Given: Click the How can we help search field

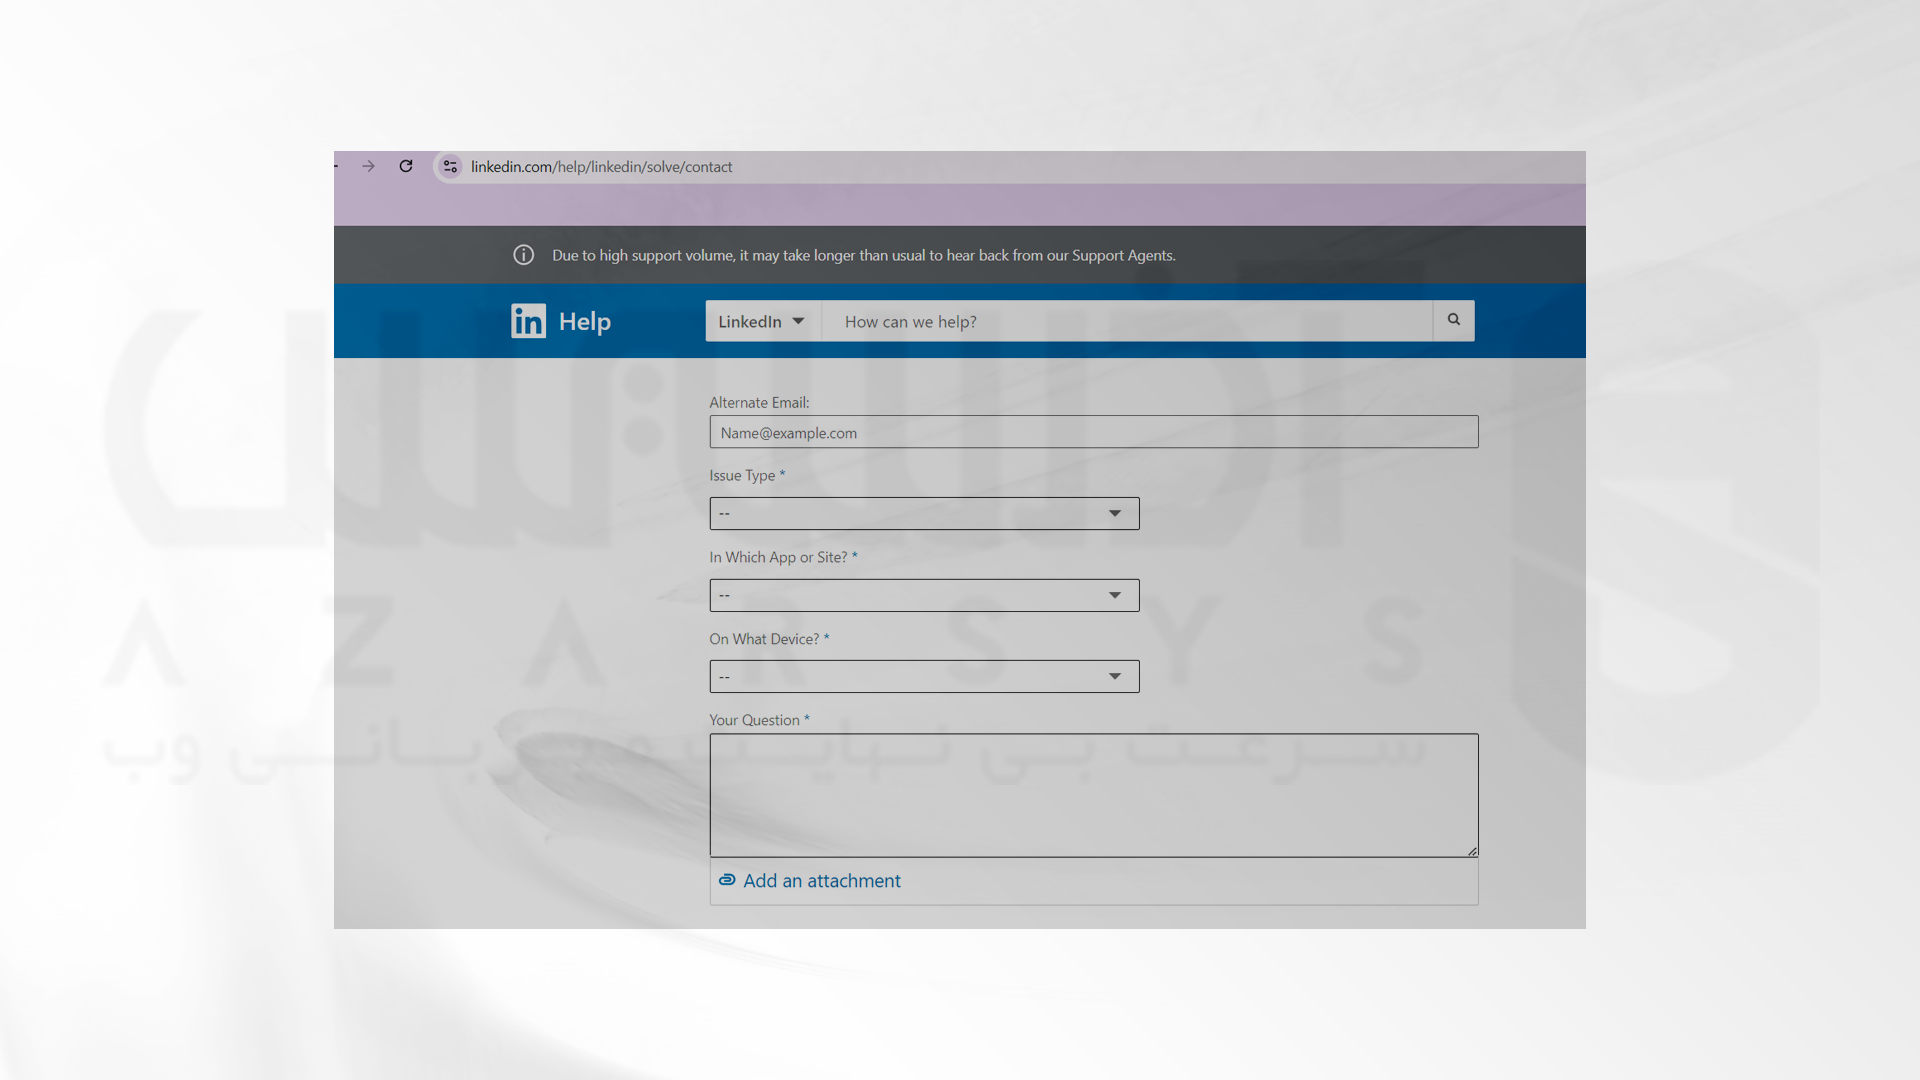Looking at the screenshot, I should click(x=1127, y=321).
